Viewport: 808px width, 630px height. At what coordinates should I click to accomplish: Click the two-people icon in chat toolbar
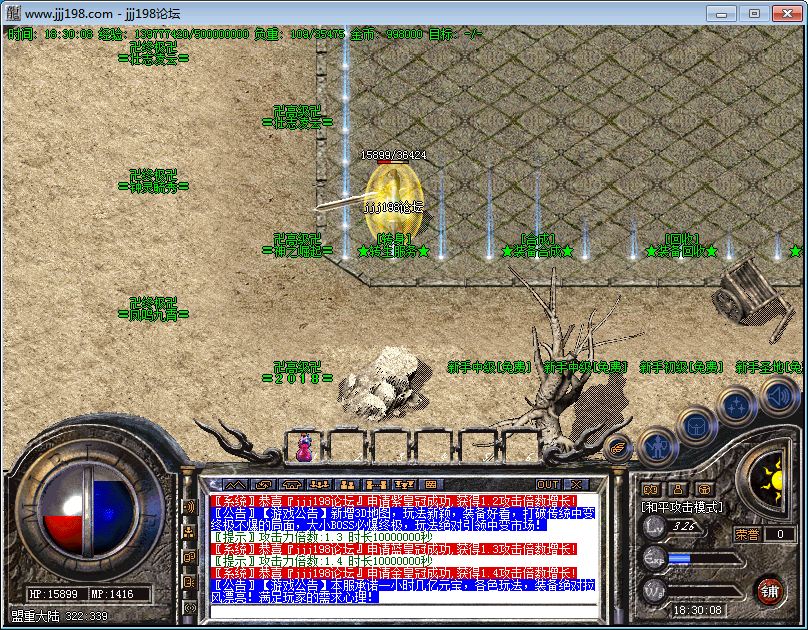[x=347, y=484]
